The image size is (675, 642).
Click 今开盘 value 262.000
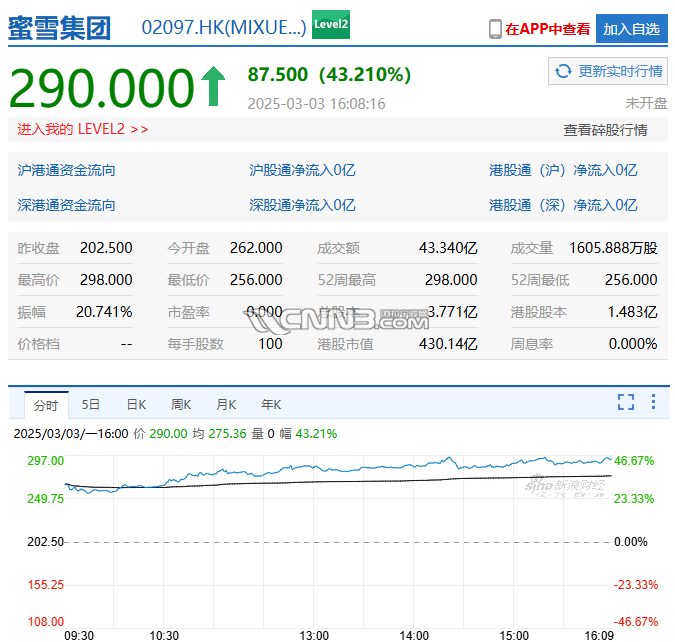(x=256, y=248)
